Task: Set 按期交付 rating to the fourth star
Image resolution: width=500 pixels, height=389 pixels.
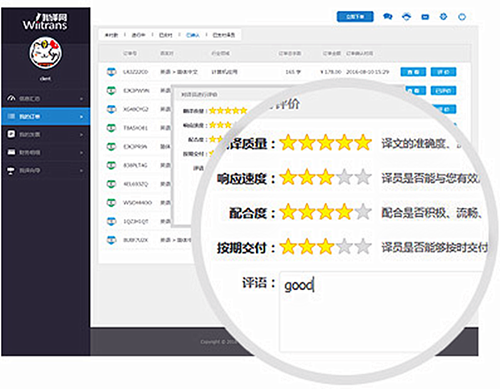Action: coord(344,247)
